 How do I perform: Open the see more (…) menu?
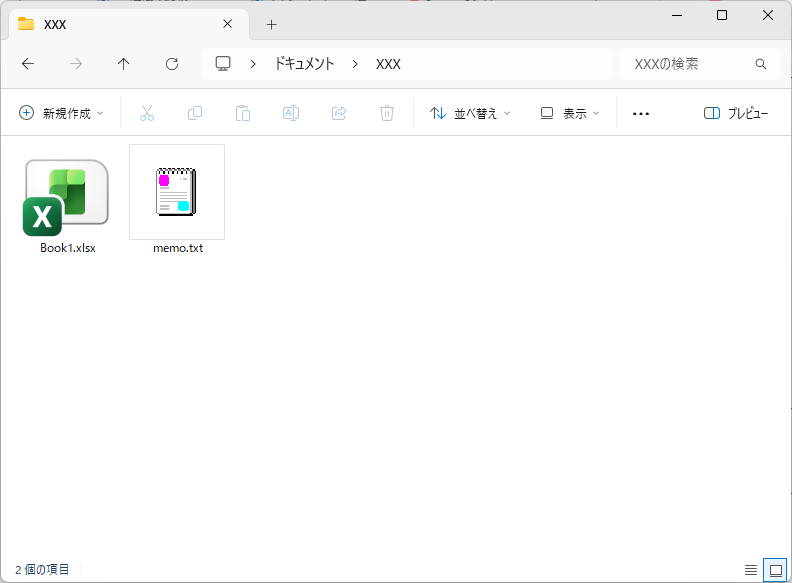pyautogui.click(x=641, y=113)
